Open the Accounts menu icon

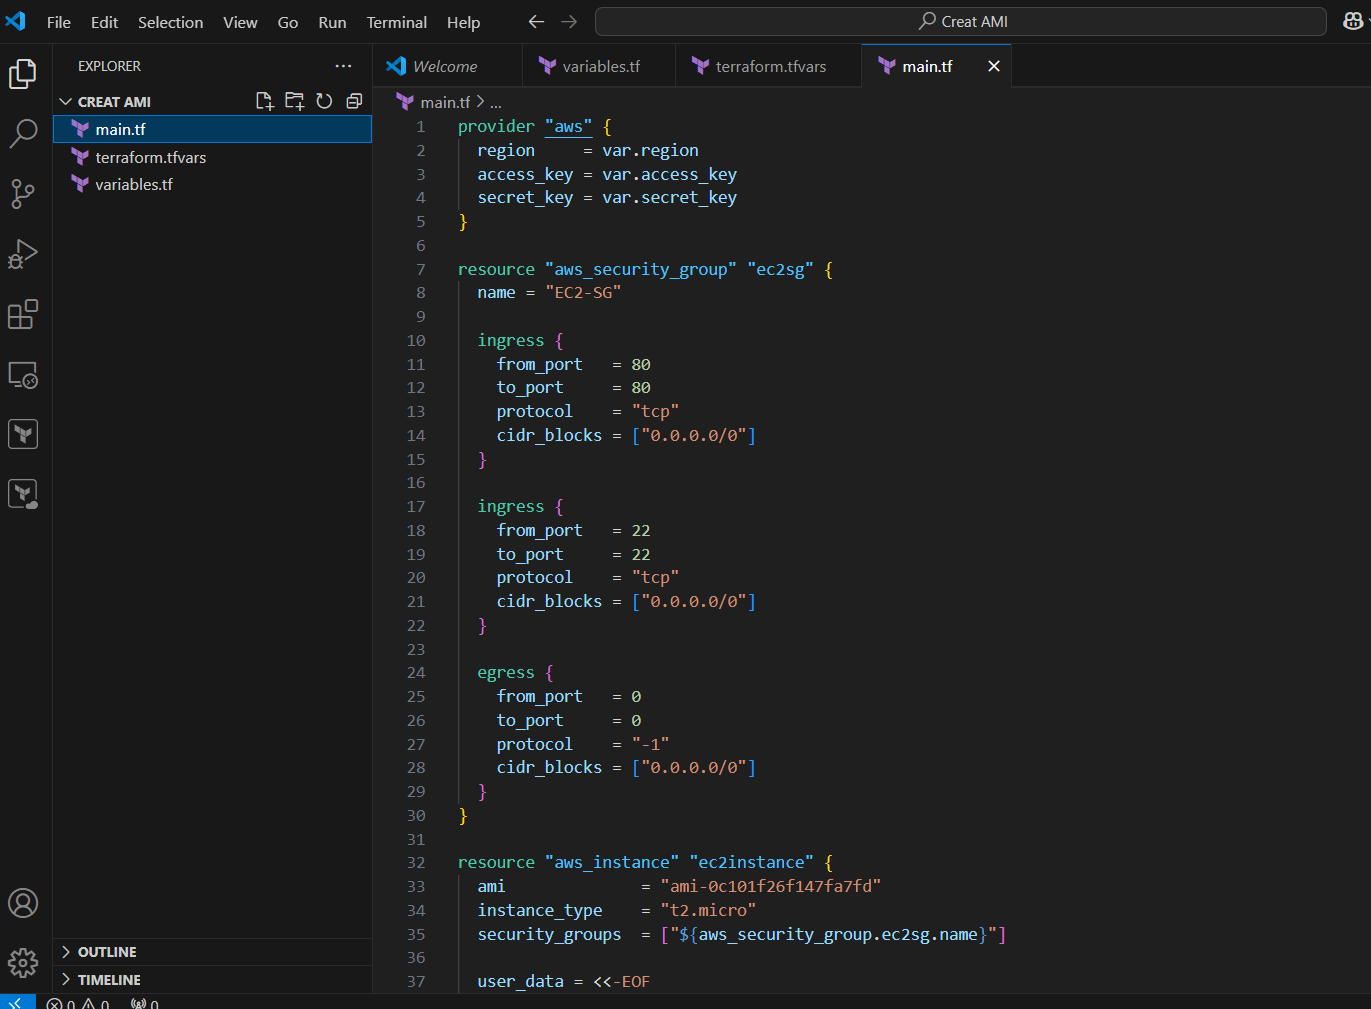pyautogui.click(x=23, y=903)
